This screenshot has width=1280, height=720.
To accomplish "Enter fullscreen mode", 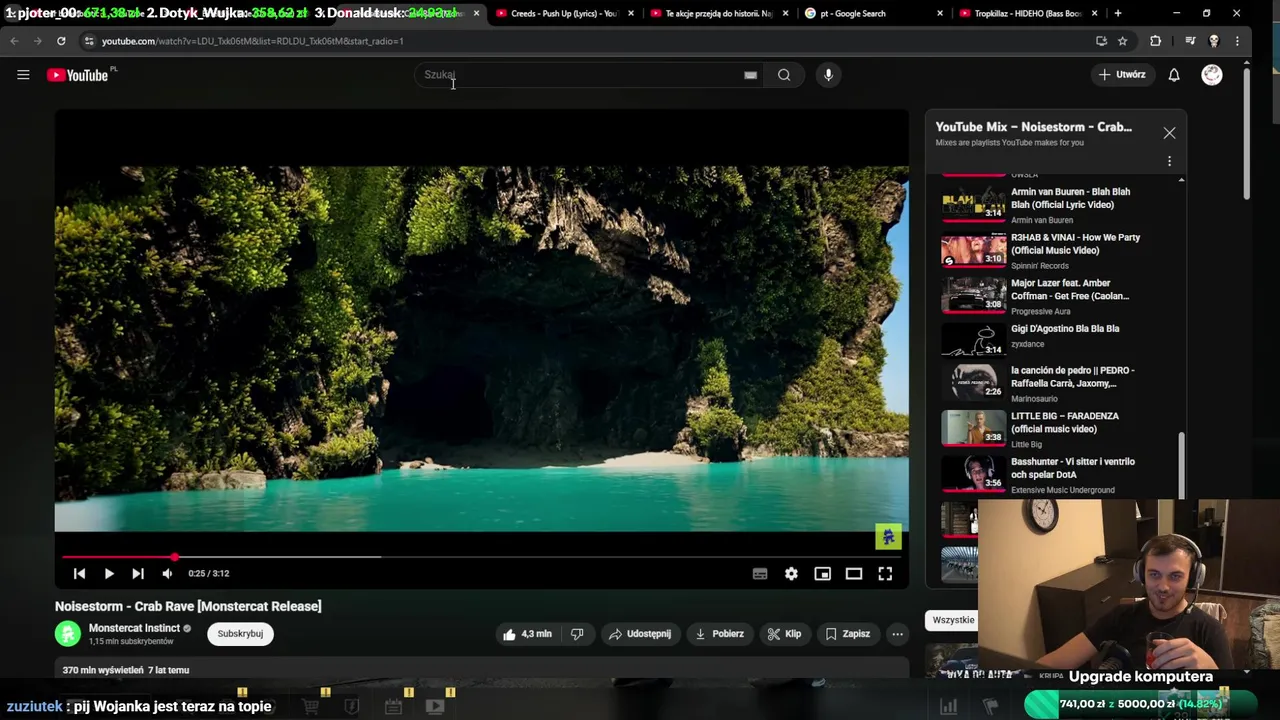I will (x=885, y=574).
